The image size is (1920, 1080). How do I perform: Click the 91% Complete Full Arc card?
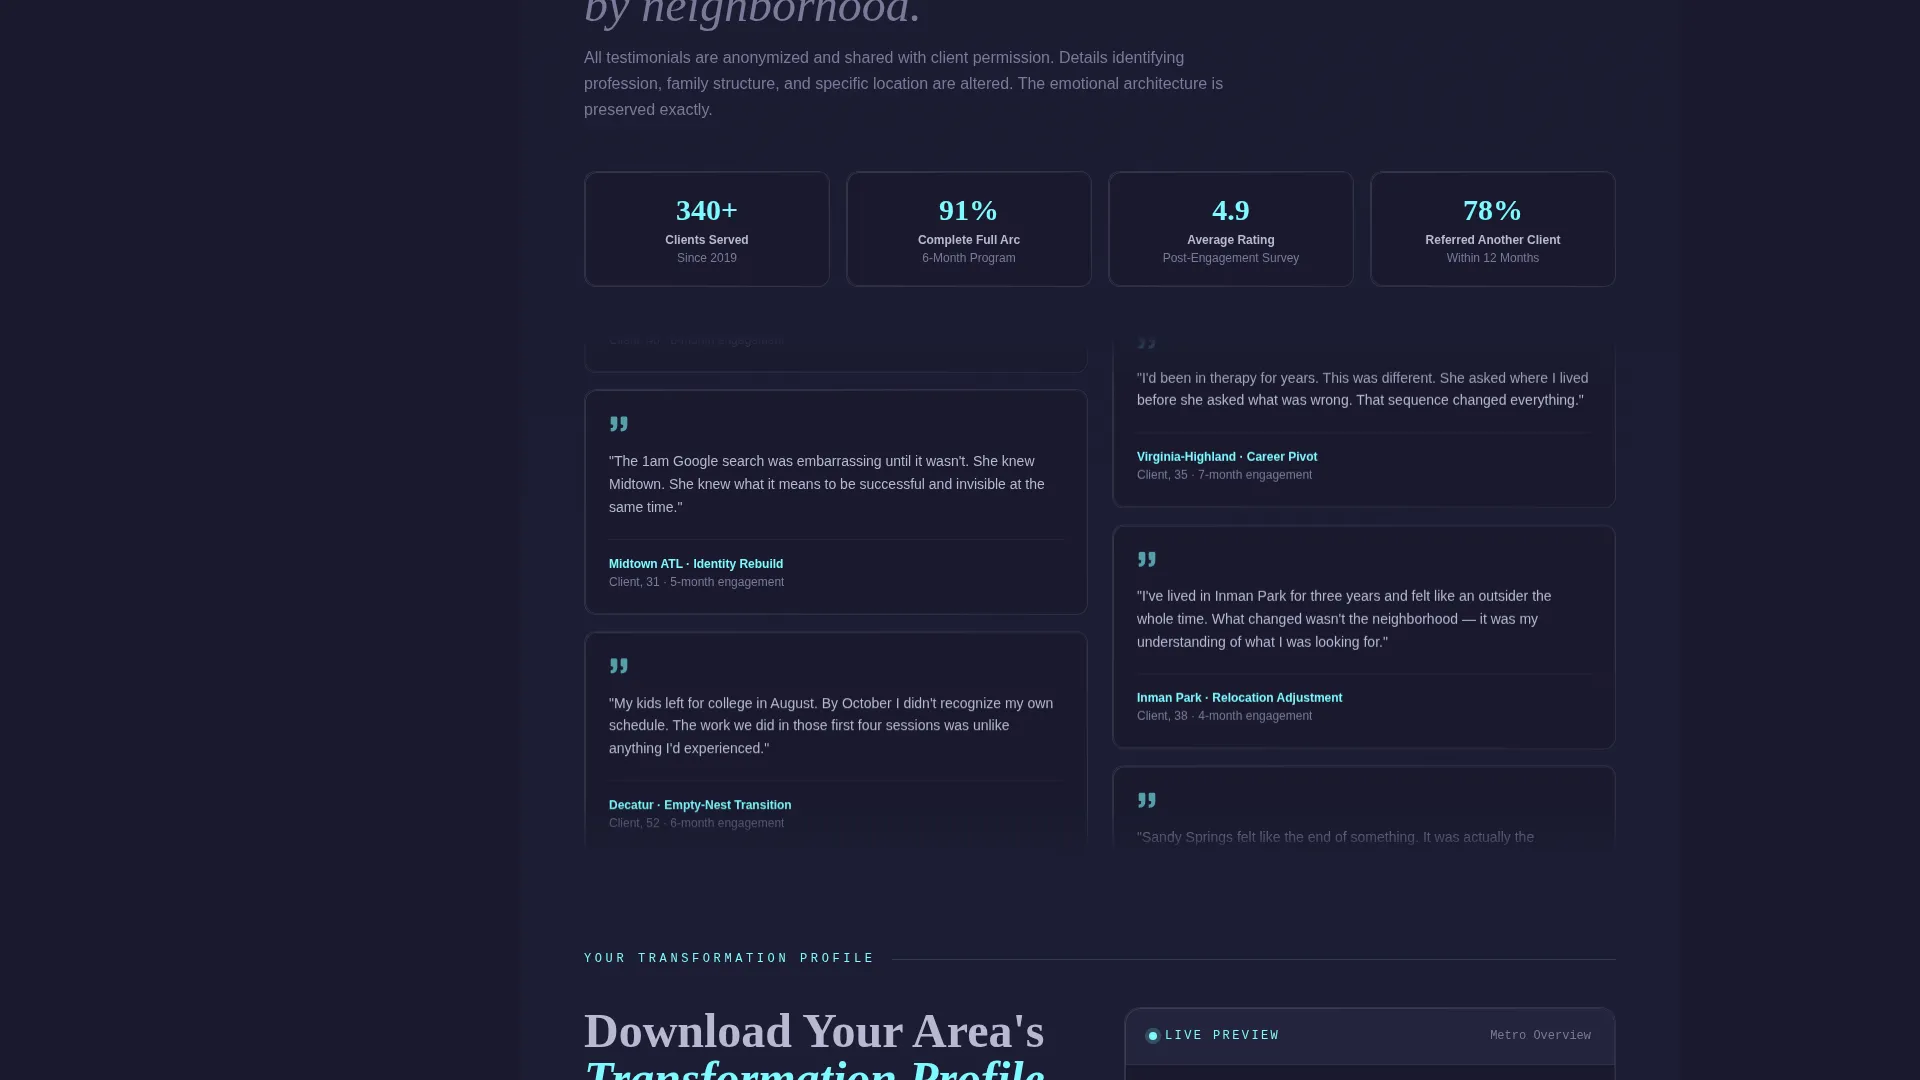[969, 229]
